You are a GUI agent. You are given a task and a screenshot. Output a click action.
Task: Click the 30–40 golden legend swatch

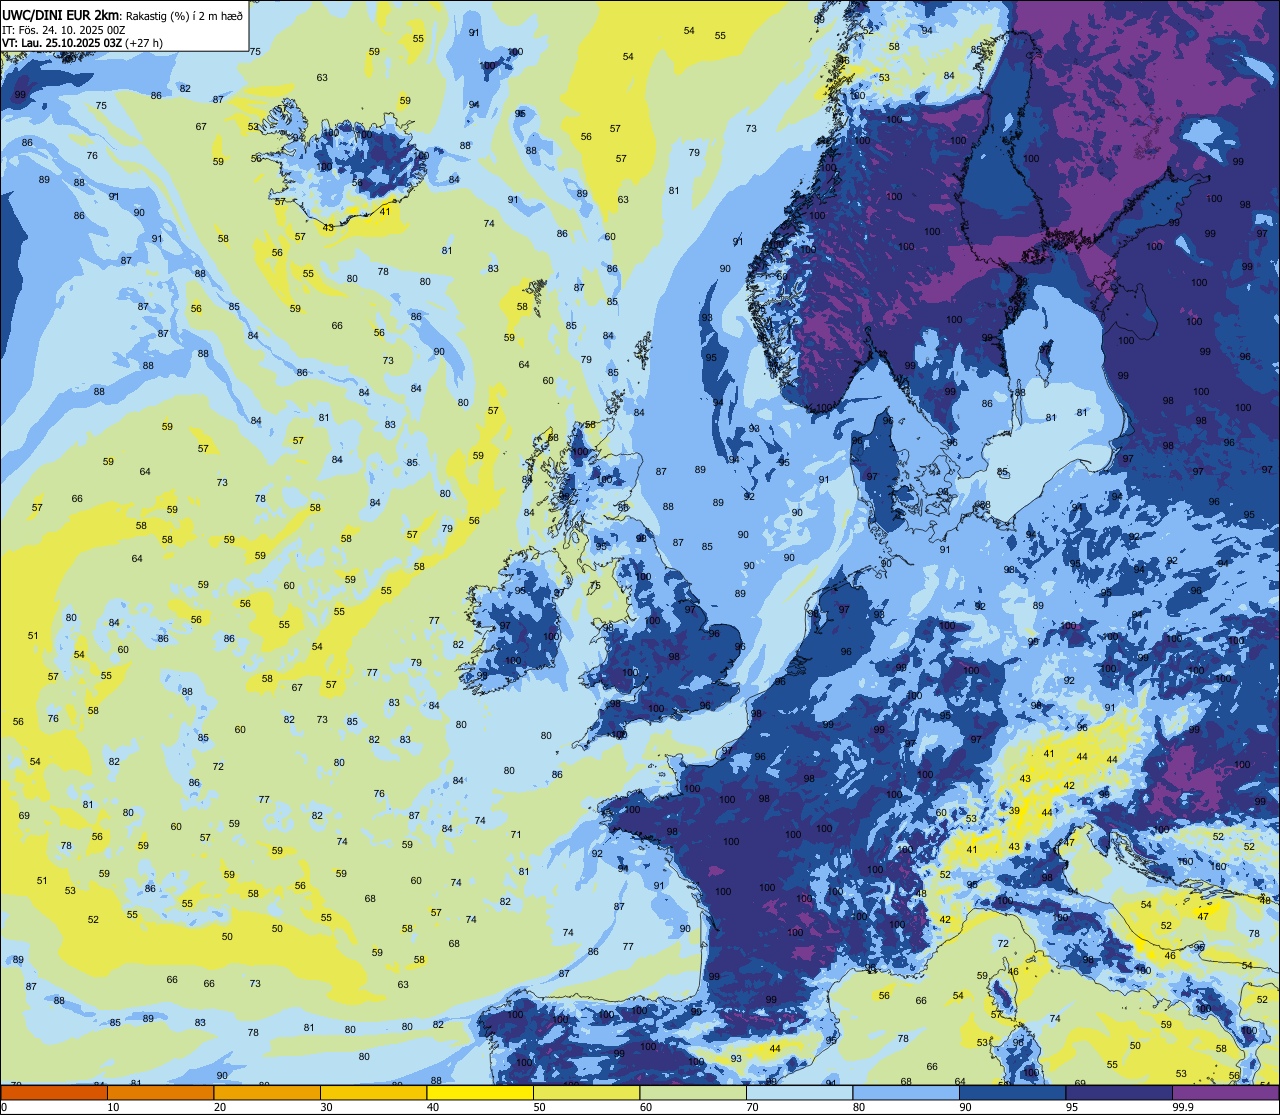coord(373,1092)
